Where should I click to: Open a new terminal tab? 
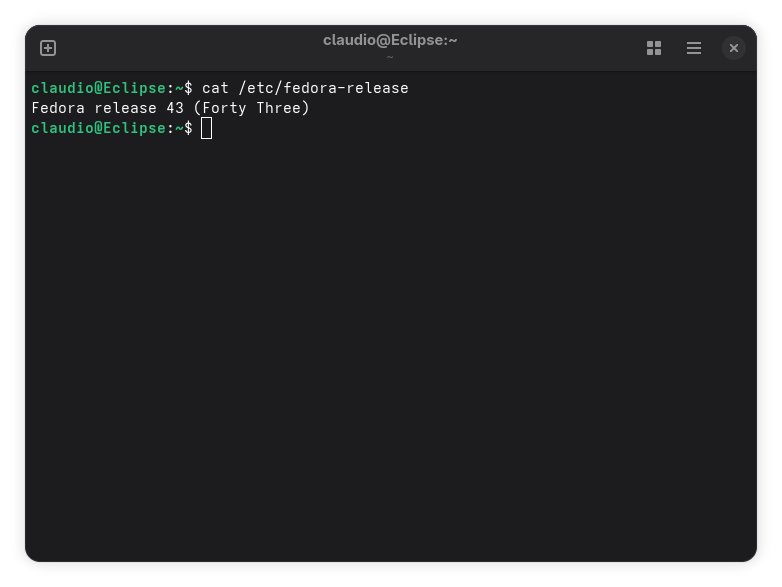pyautogui.click(x=48, y=48)
